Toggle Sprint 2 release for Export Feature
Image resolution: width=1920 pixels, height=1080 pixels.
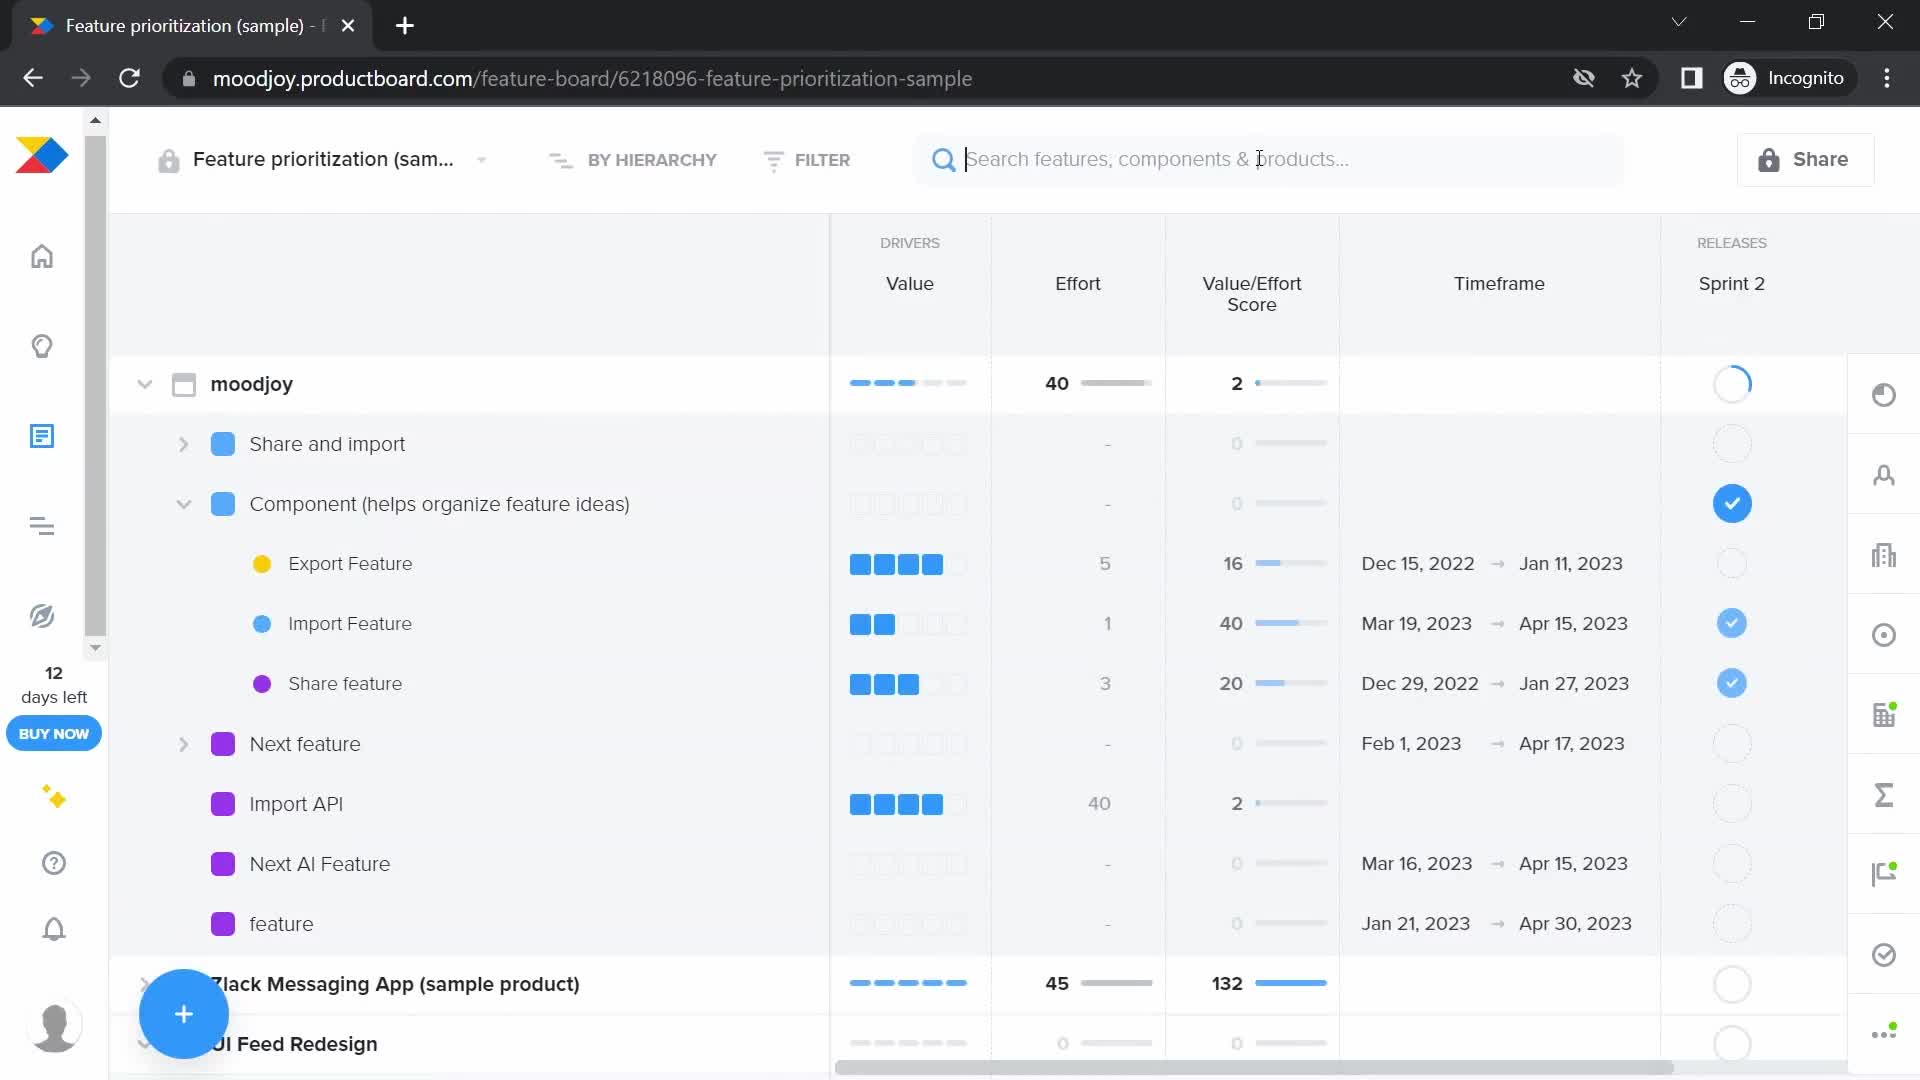(1732, 563)
